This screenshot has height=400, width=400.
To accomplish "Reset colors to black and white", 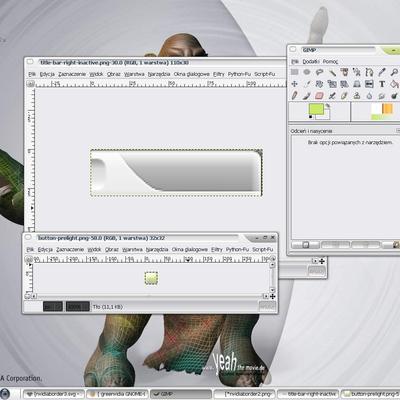I will (x=311, y=117).
